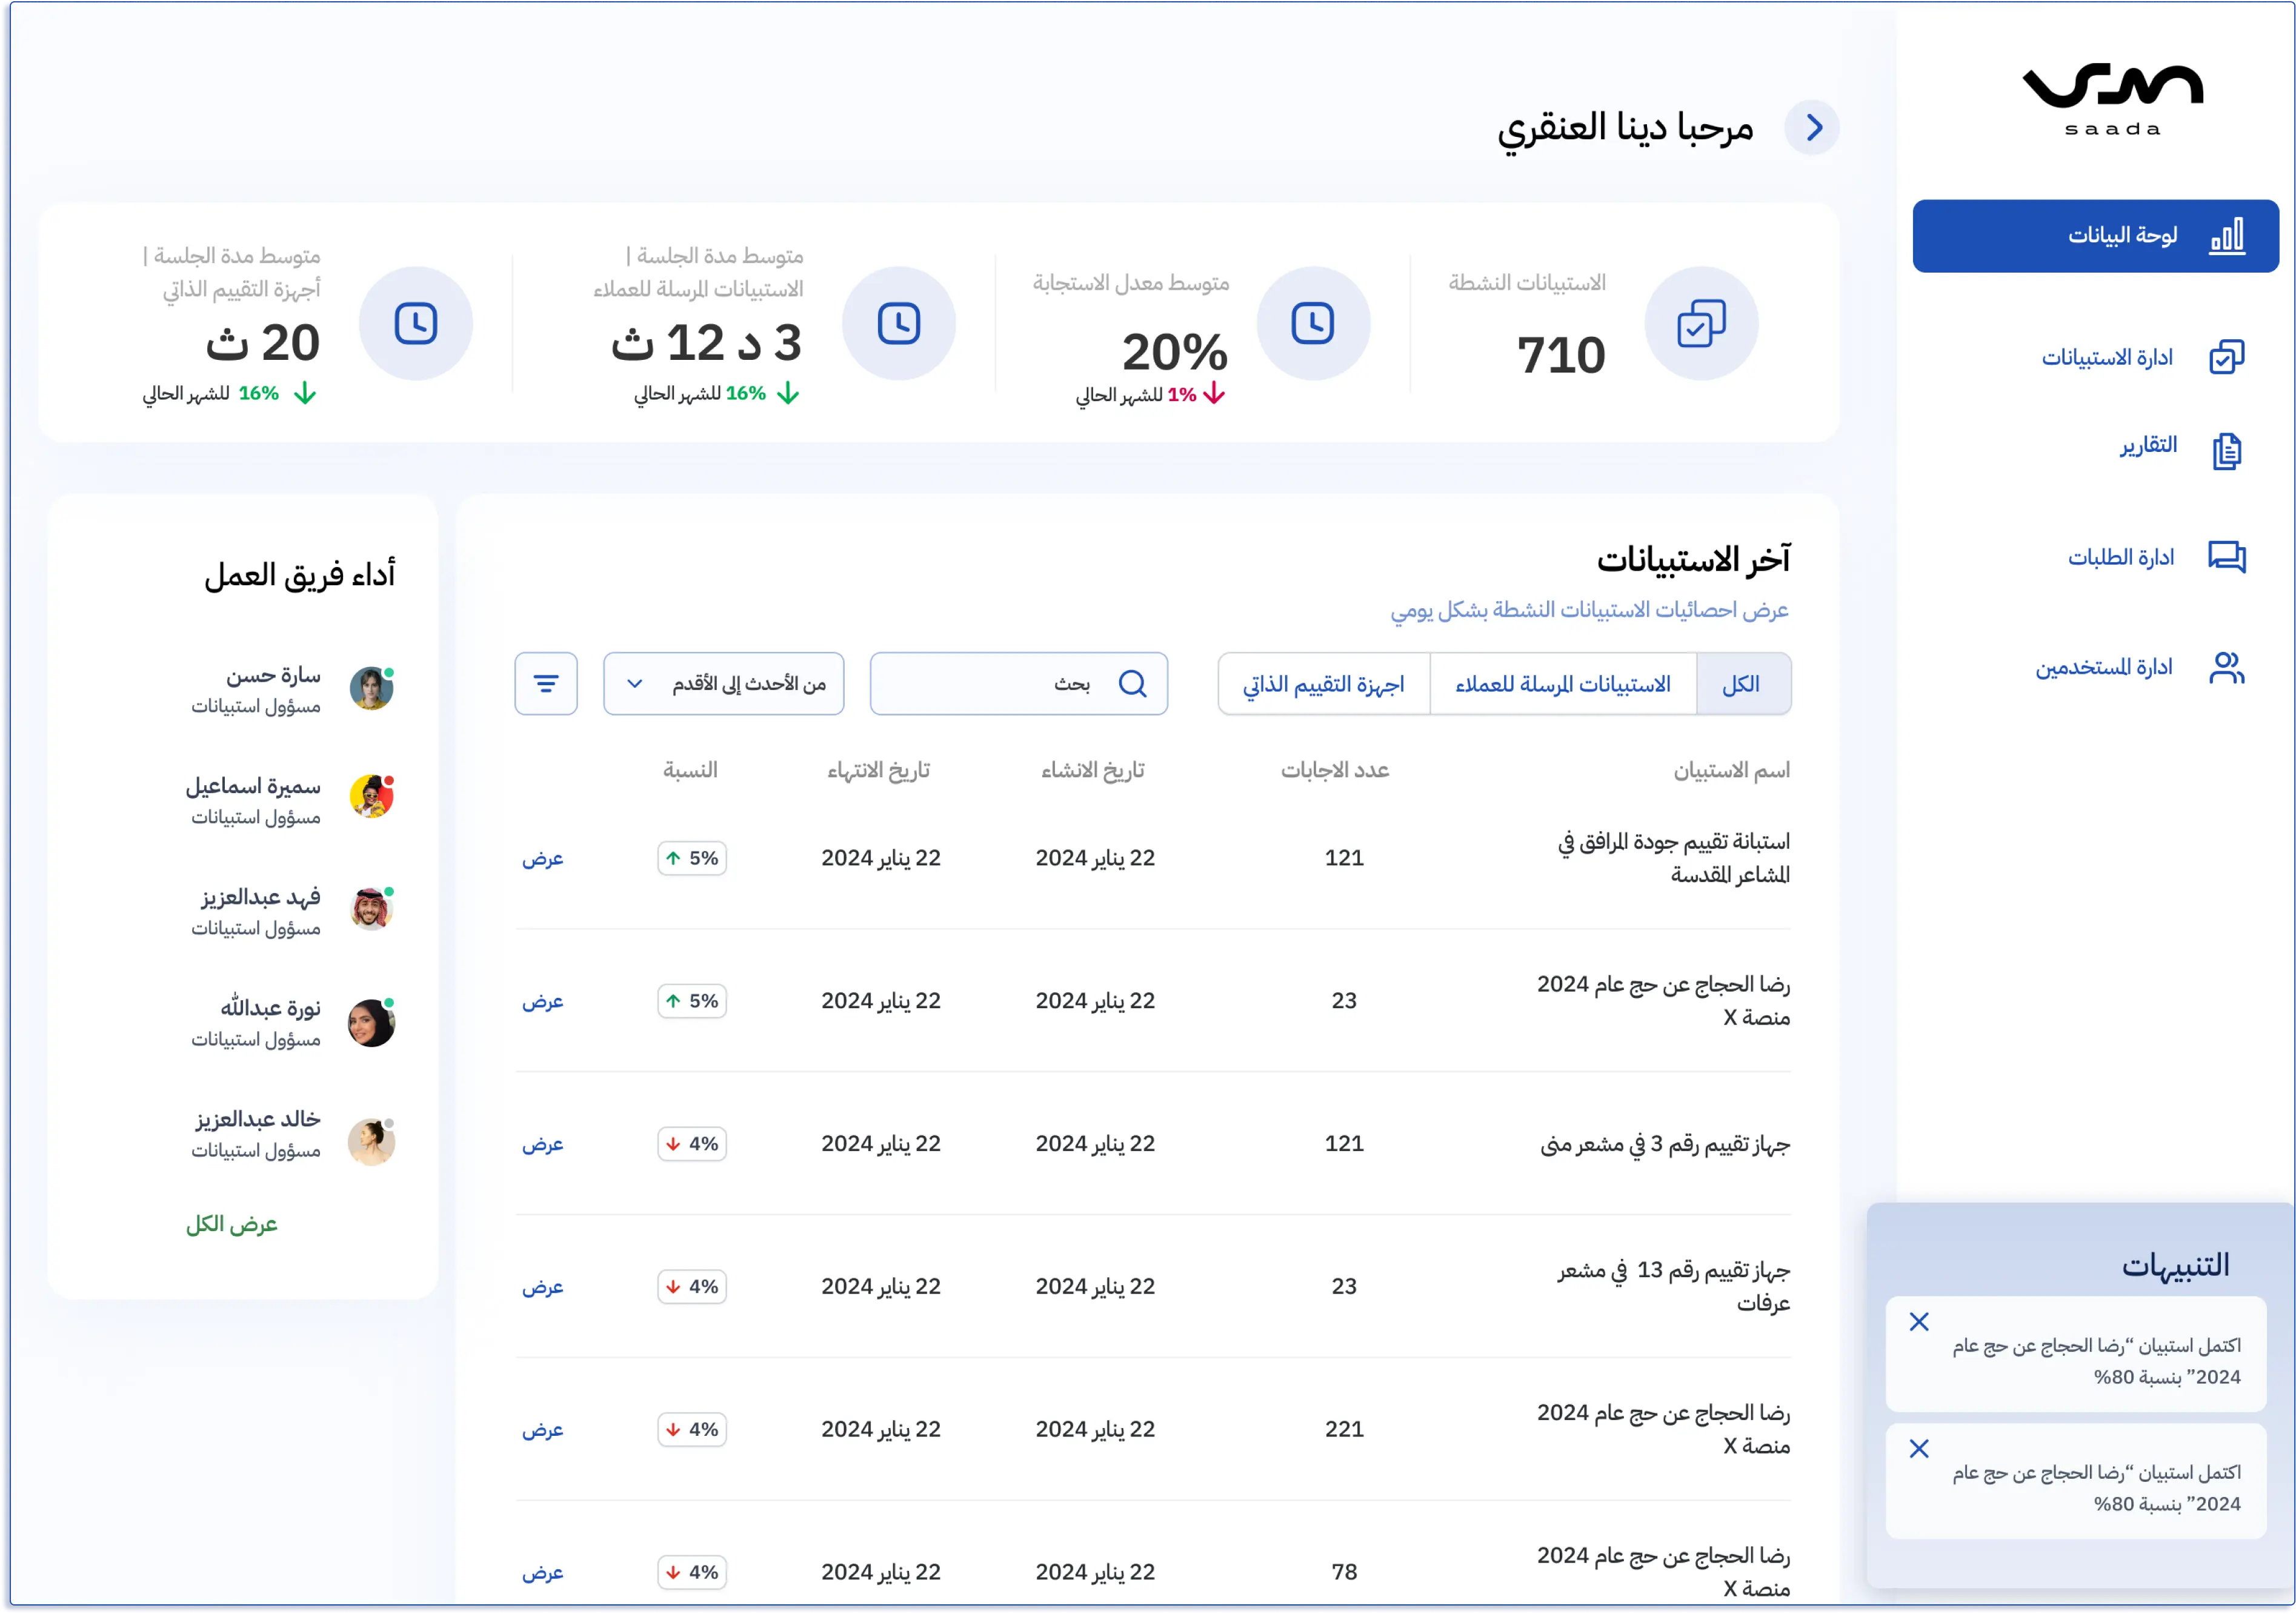The width and height of the screenshot is (2296, 1614).
Task: Click the ادارة المستخدمين users icon
Action: 2226,668
